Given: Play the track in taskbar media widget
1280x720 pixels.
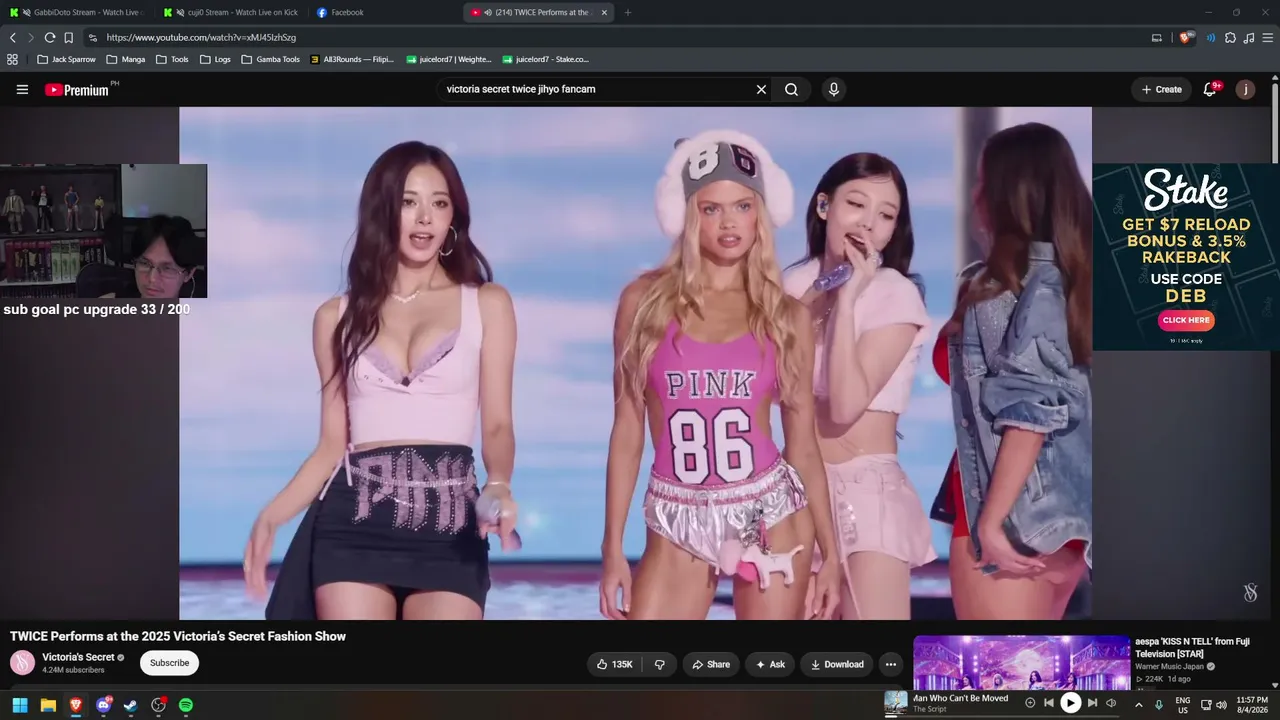Looking at the screenshot, I should (x=1070, y=703).
